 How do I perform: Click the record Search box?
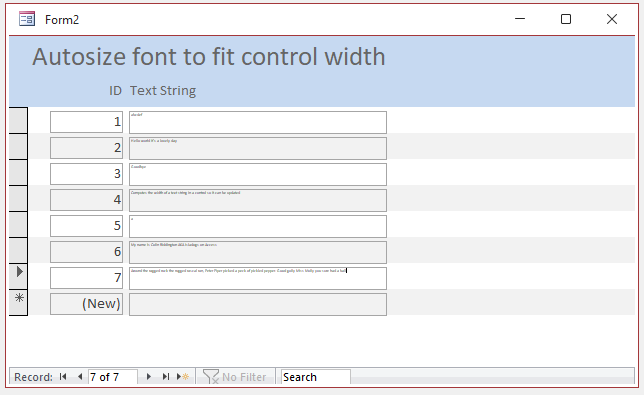point(315,377)
